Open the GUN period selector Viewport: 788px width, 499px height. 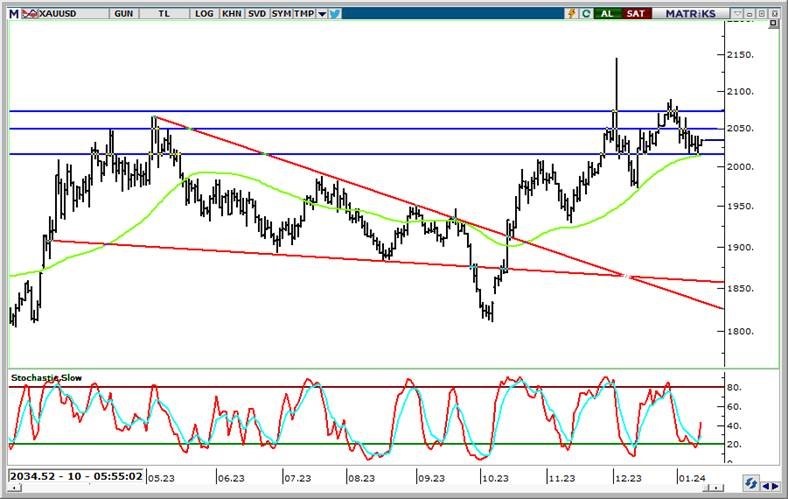(x=124, y=13)
